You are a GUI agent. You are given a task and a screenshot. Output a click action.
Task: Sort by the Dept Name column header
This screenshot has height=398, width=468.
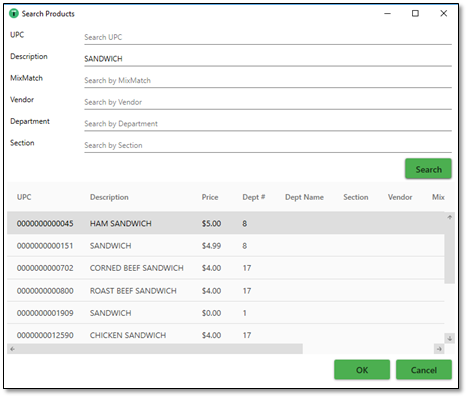[304, 197]
